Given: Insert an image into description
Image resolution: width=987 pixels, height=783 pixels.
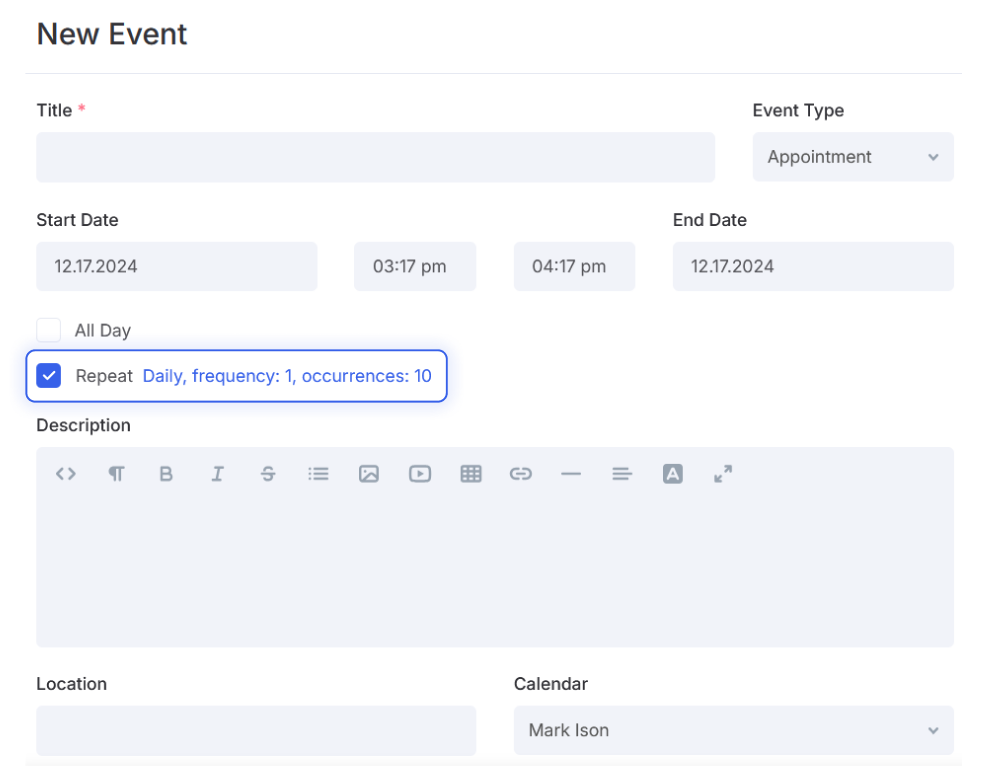Looking at the screenshot, I should [369, 474].
